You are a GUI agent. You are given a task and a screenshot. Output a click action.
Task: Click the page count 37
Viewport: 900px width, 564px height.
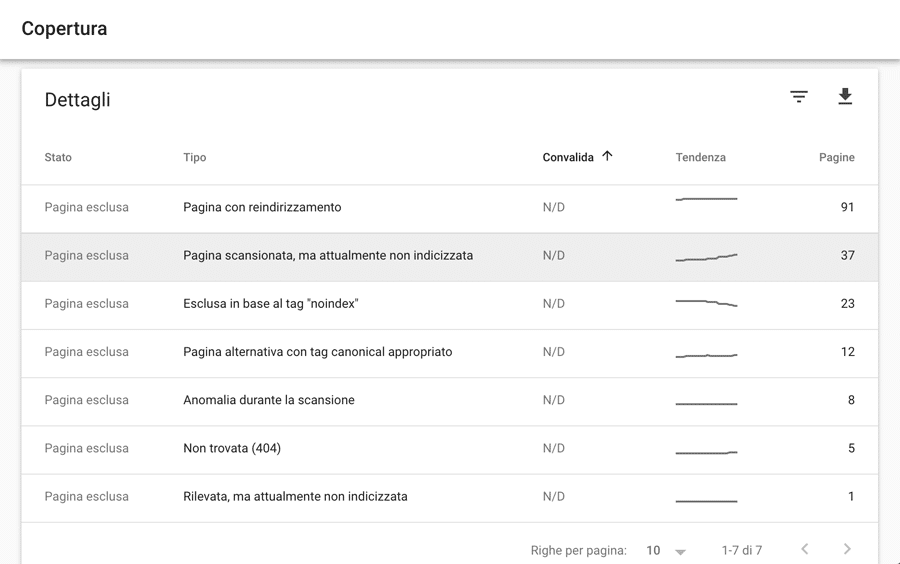[847, 255]
